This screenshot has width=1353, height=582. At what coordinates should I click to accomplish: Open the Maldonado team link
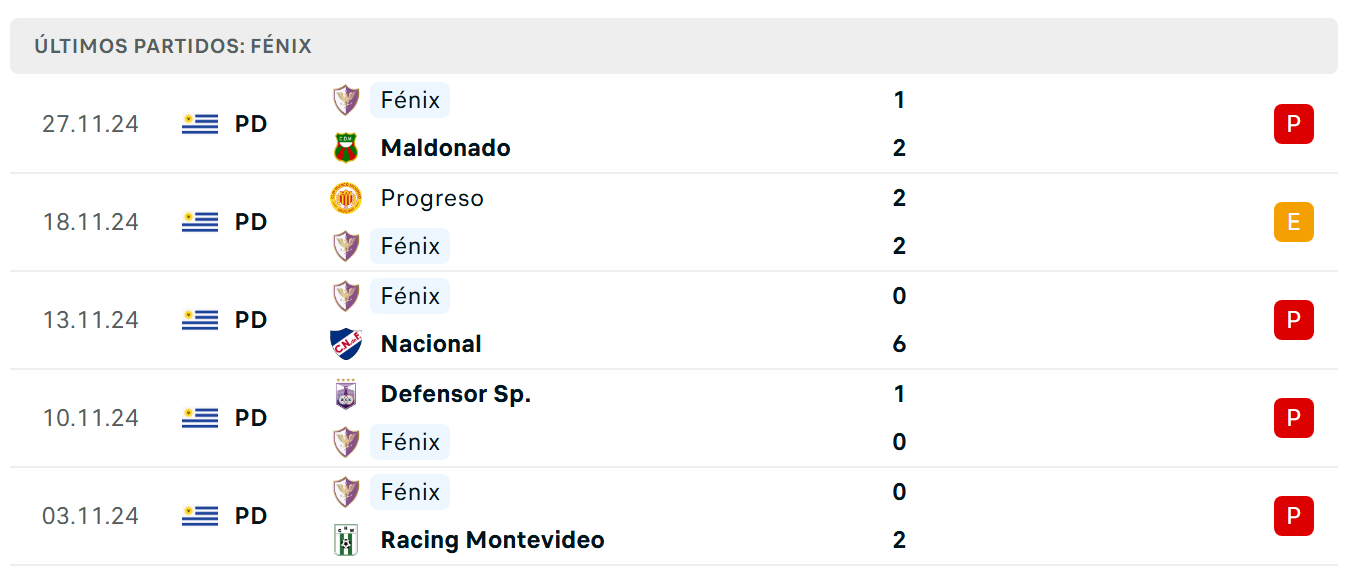pyautogui.click(x=446, y=148)
